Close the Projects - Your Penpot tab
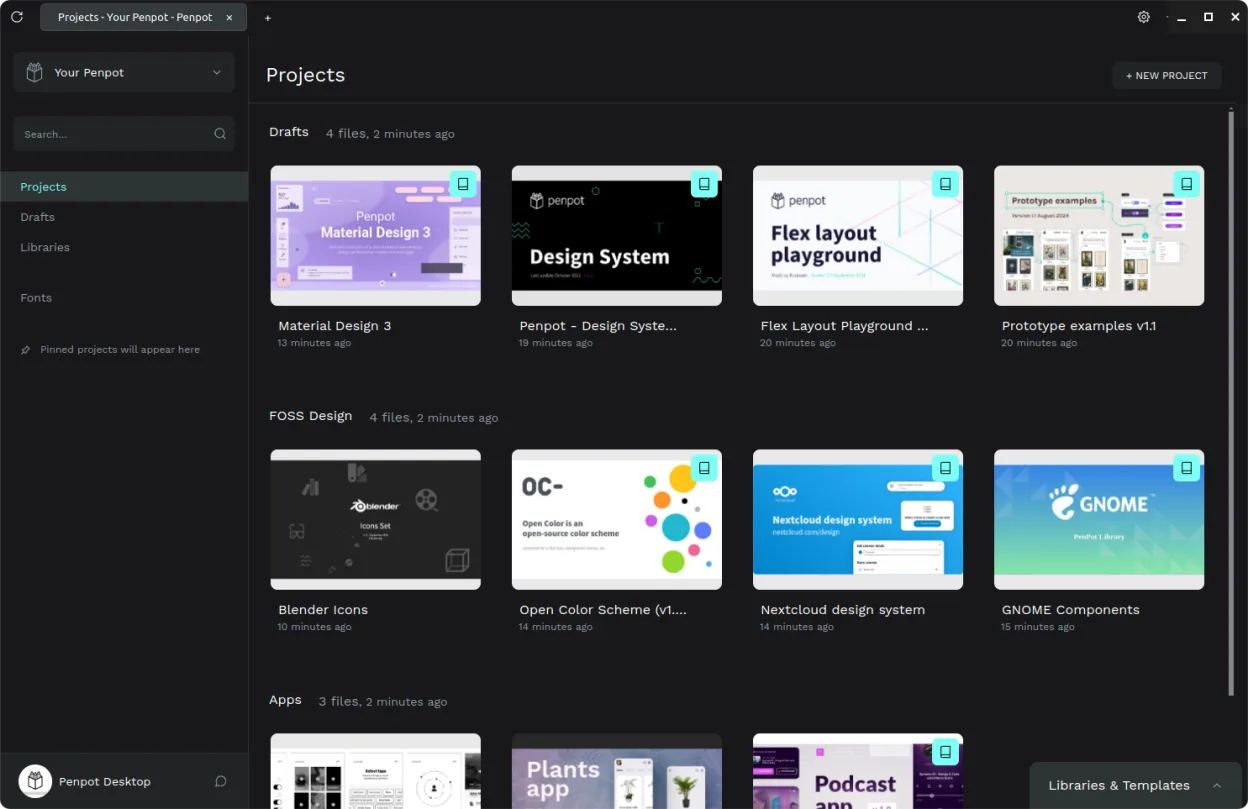Image resolution: width=1248 pixels, height=809 pixels. (x=230, y=17)
